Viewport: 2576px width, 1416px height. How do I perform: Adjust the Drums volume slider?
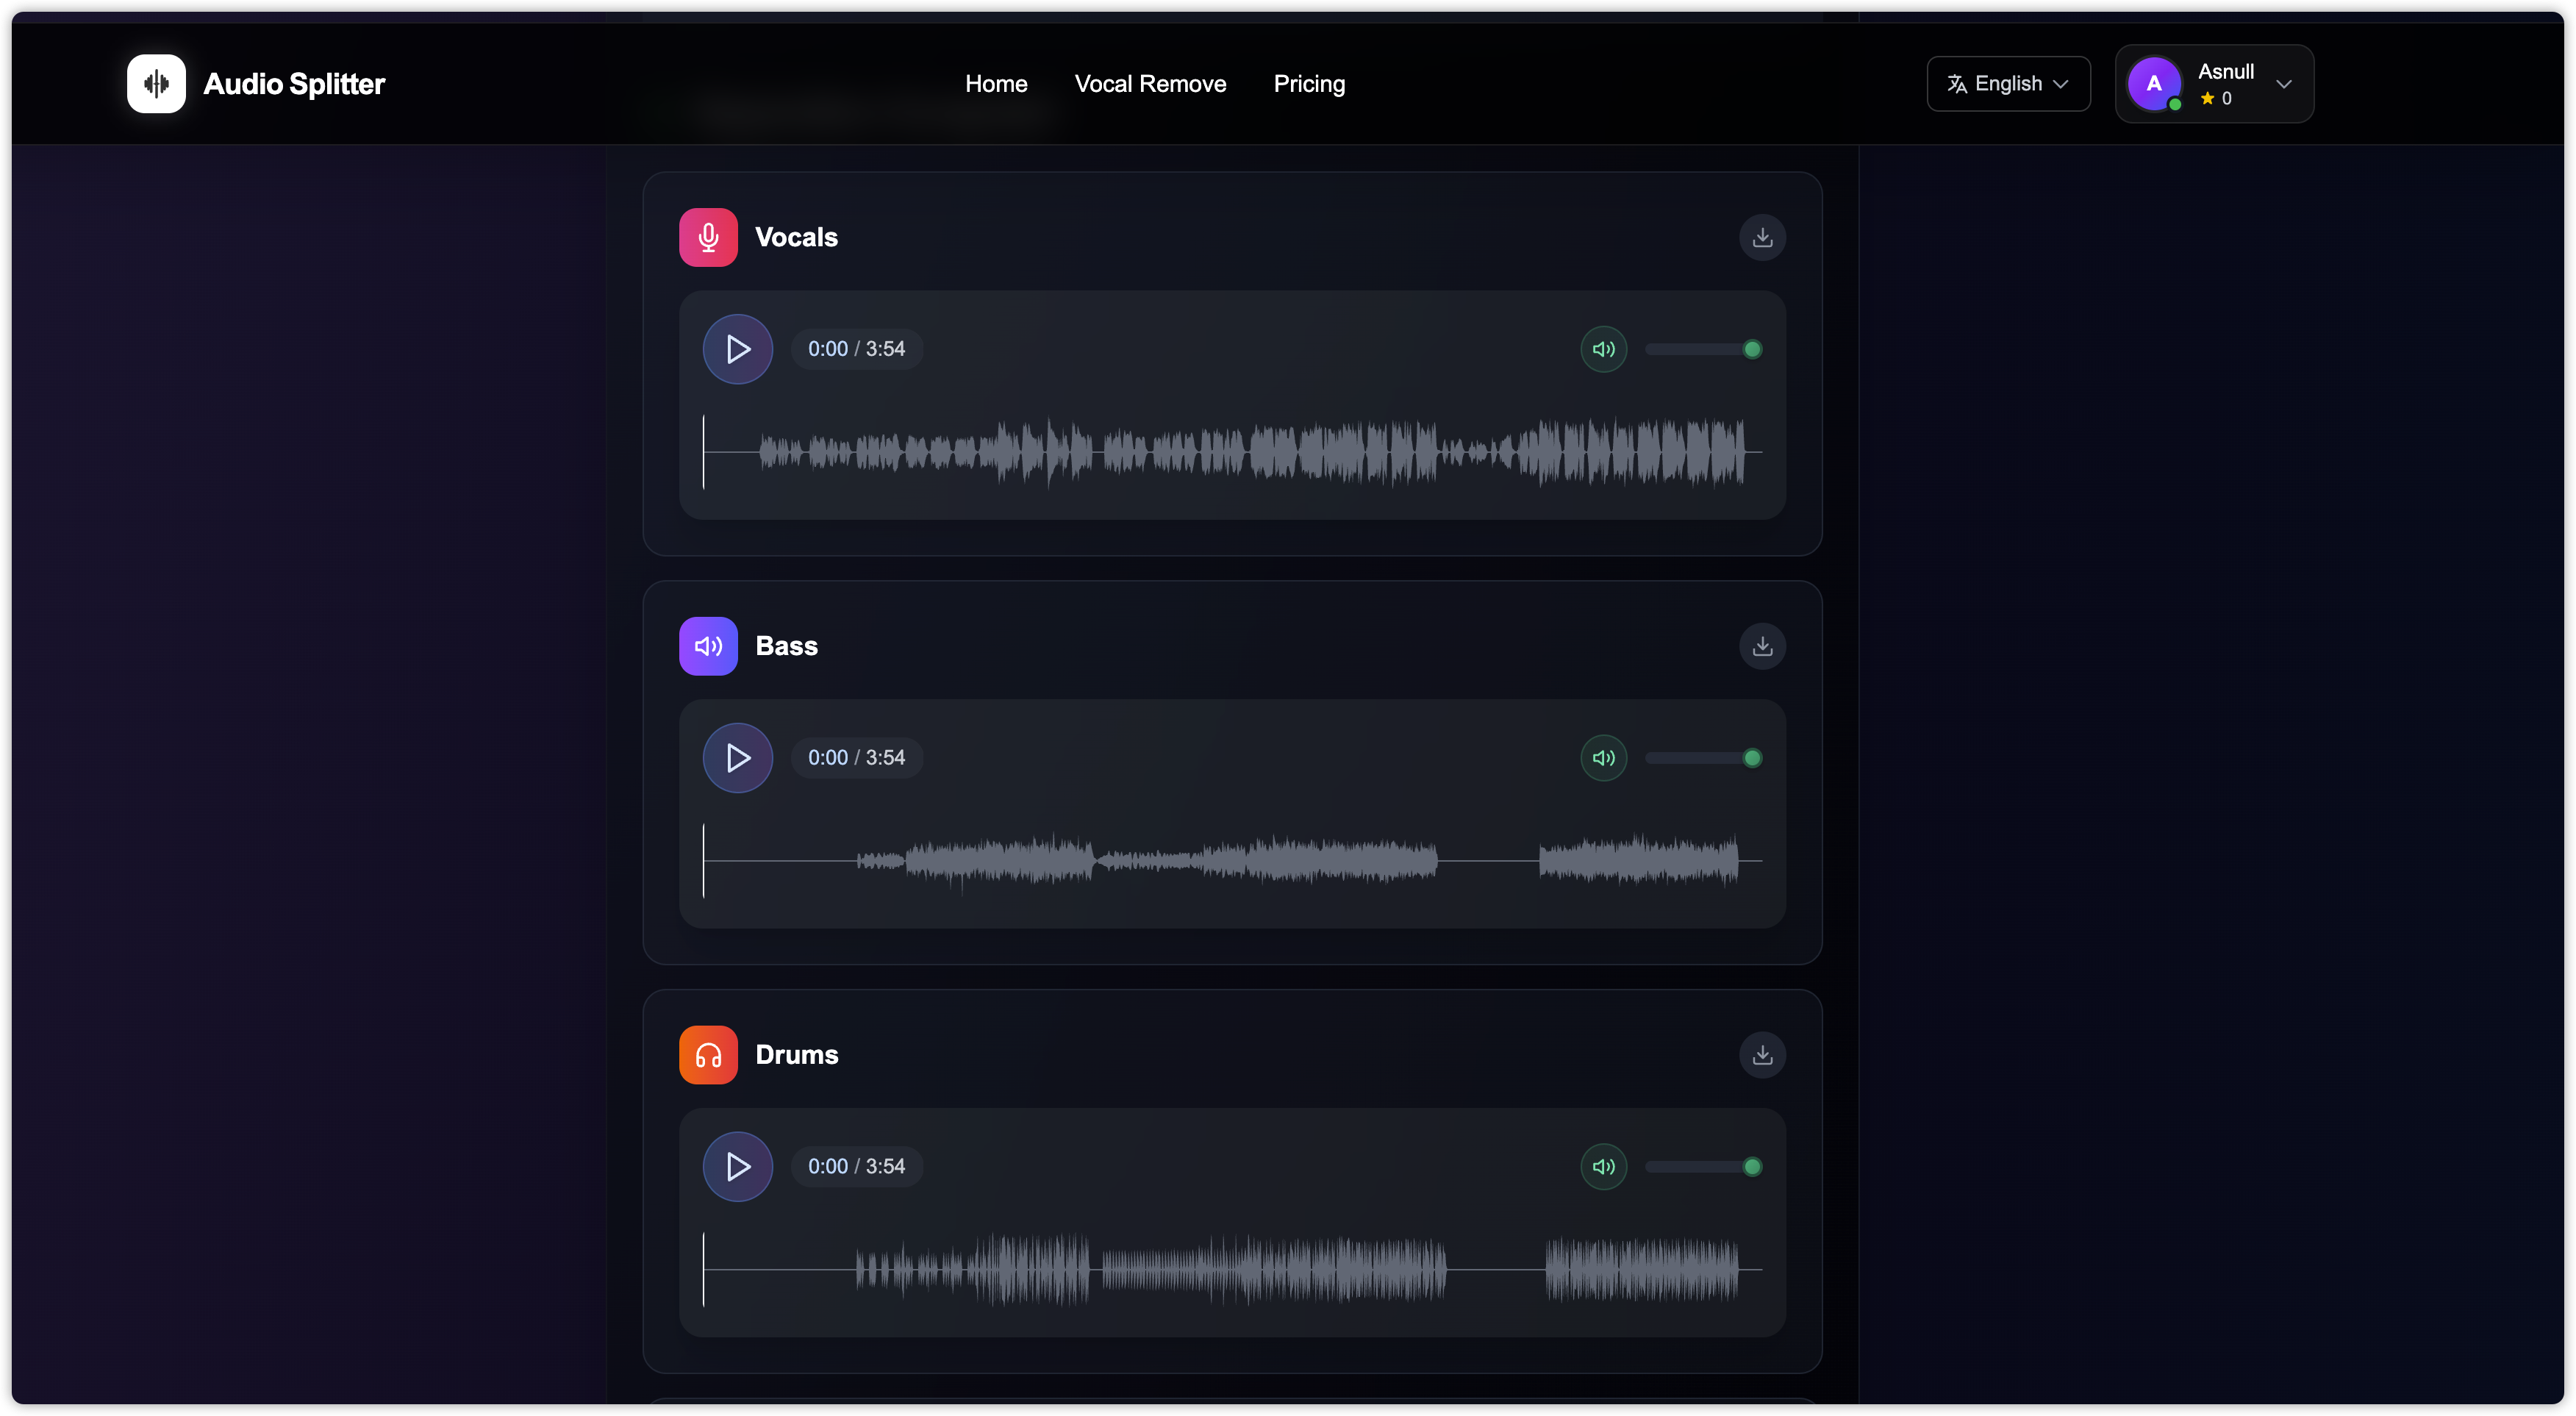[x=1703, y=1167]
